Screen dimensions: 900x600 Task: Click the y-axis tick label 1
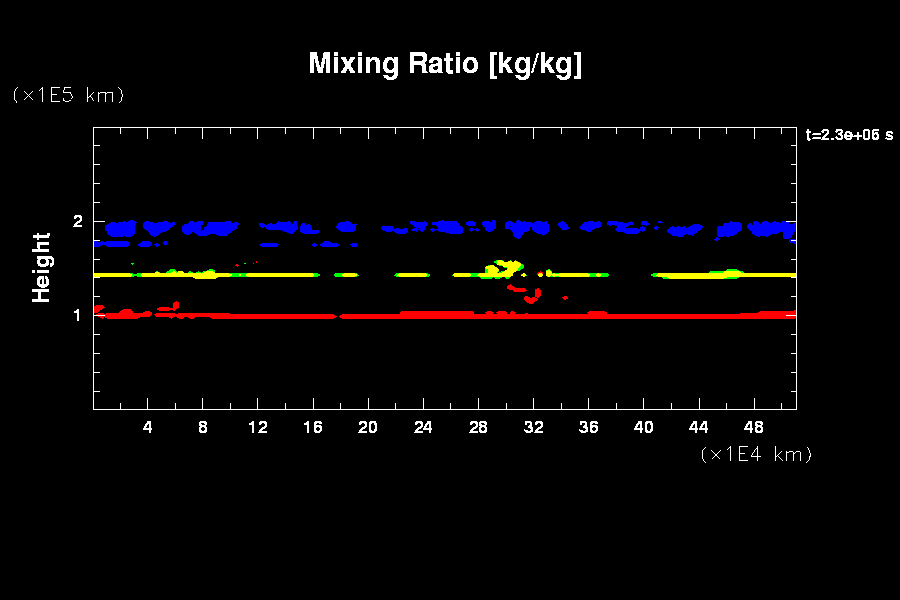click(76, 315)
